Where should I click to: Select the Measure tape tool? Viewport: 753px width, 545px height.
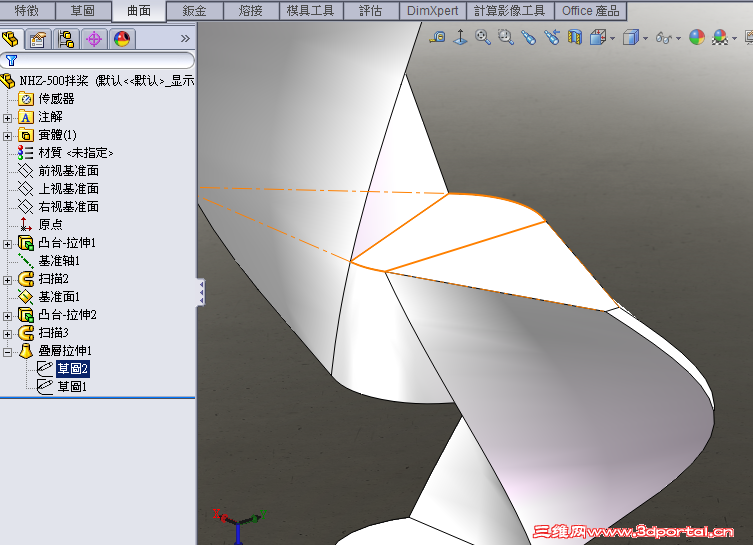tap(437, 37)
